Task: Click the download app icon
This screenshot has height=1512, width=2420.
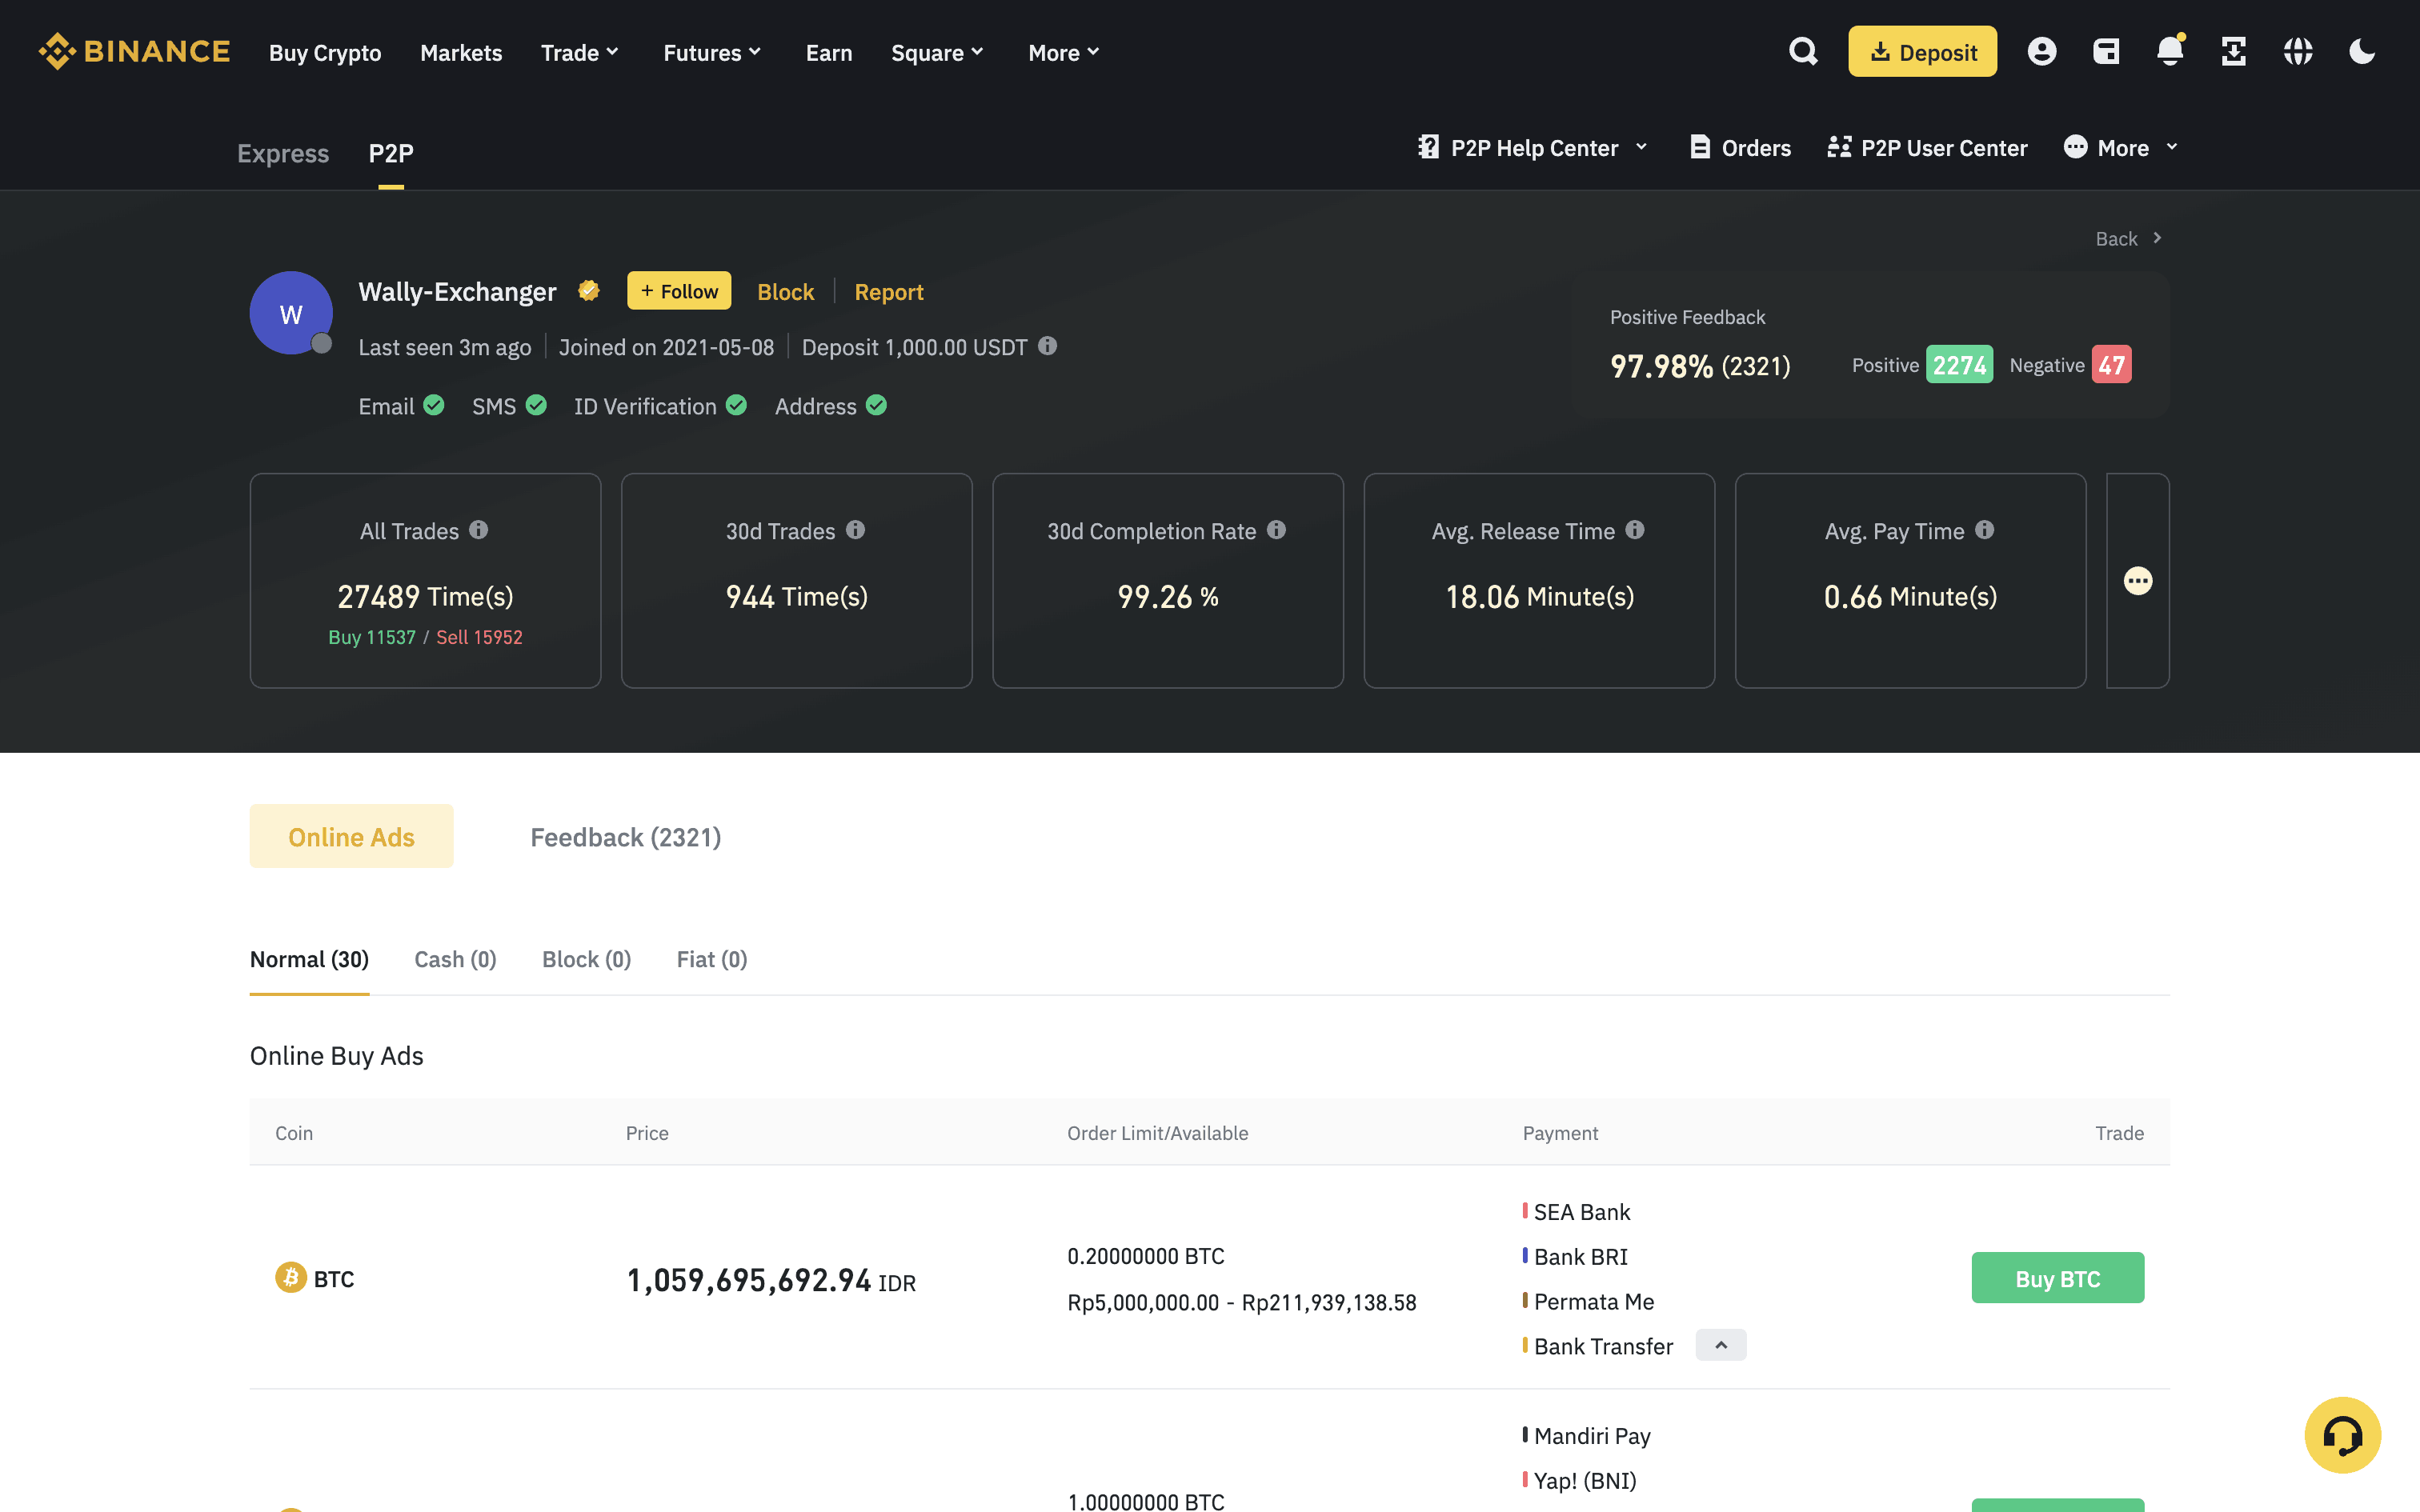Action: pyautogui.click(x=2233, y=52)
